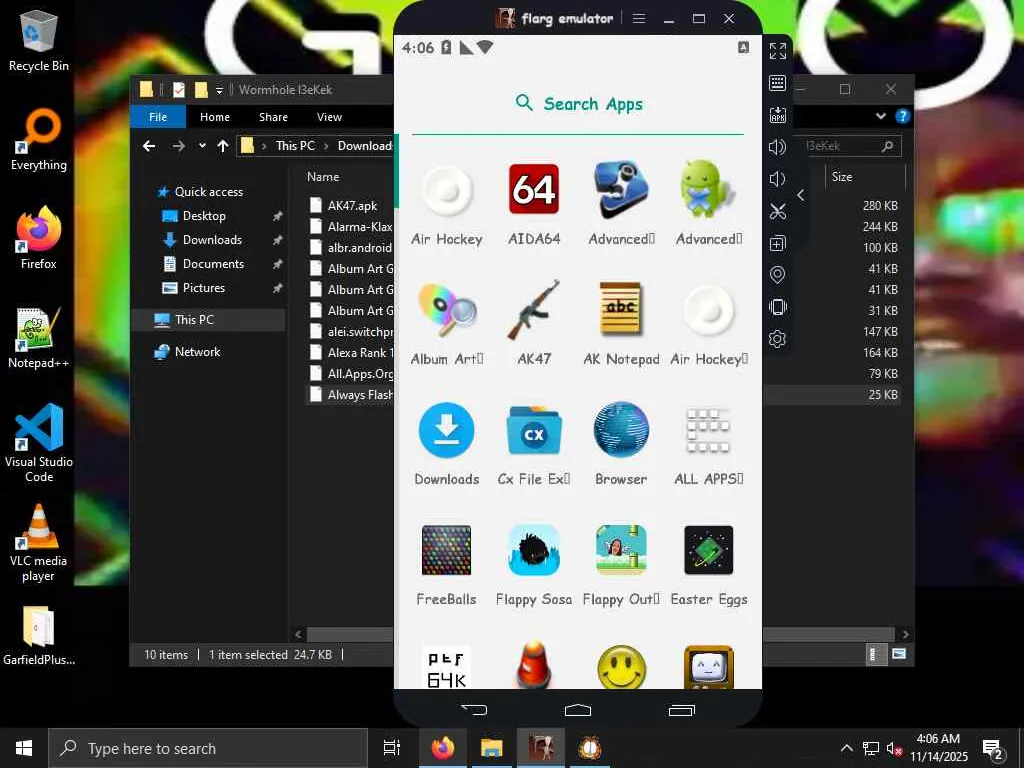Image resolution: width=1024 pixels, height=768 pixels.
Task: Open the Task View taskbar button
Action: pos(392,748)
